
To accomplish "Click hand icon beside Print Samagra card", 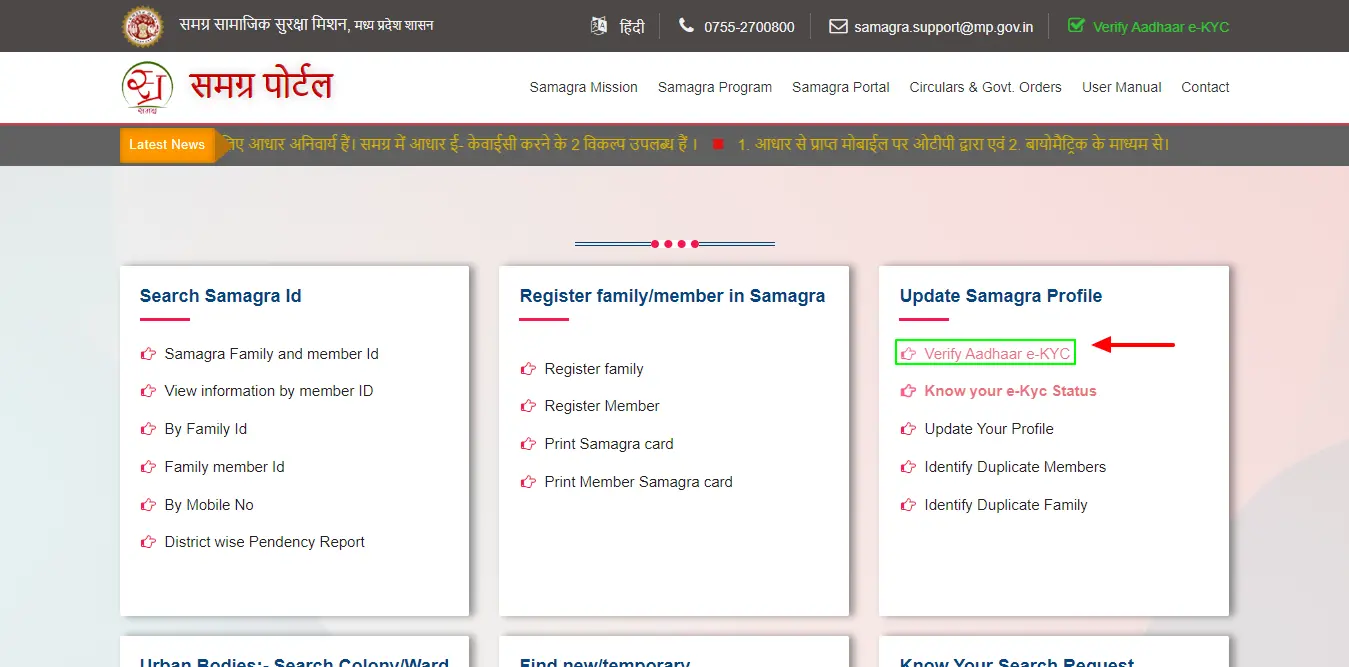I will 528,444.
